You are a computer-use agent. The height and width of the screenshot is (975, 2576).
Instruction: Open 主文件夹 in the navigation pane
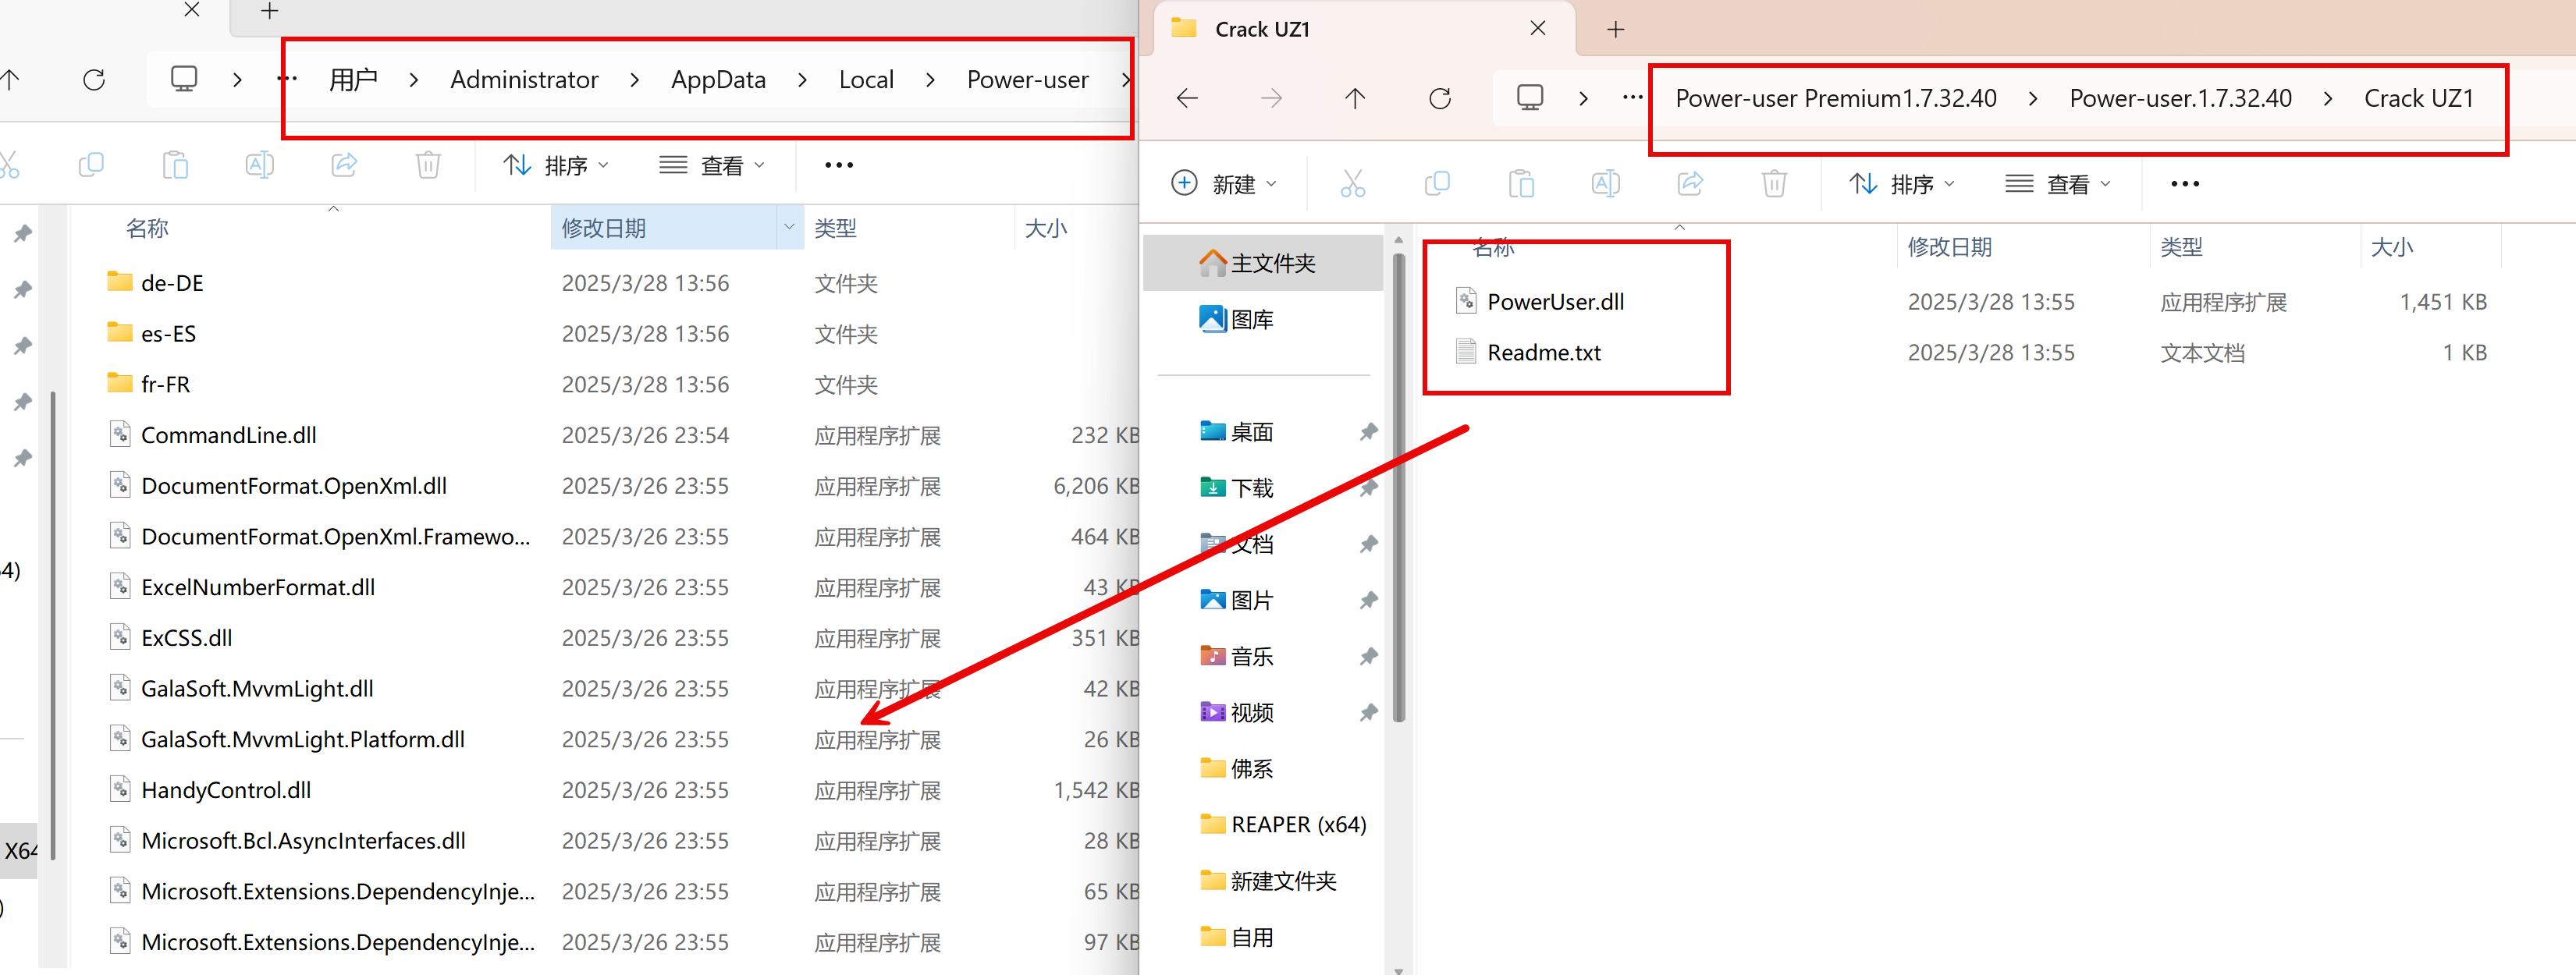pos(1272,263)
